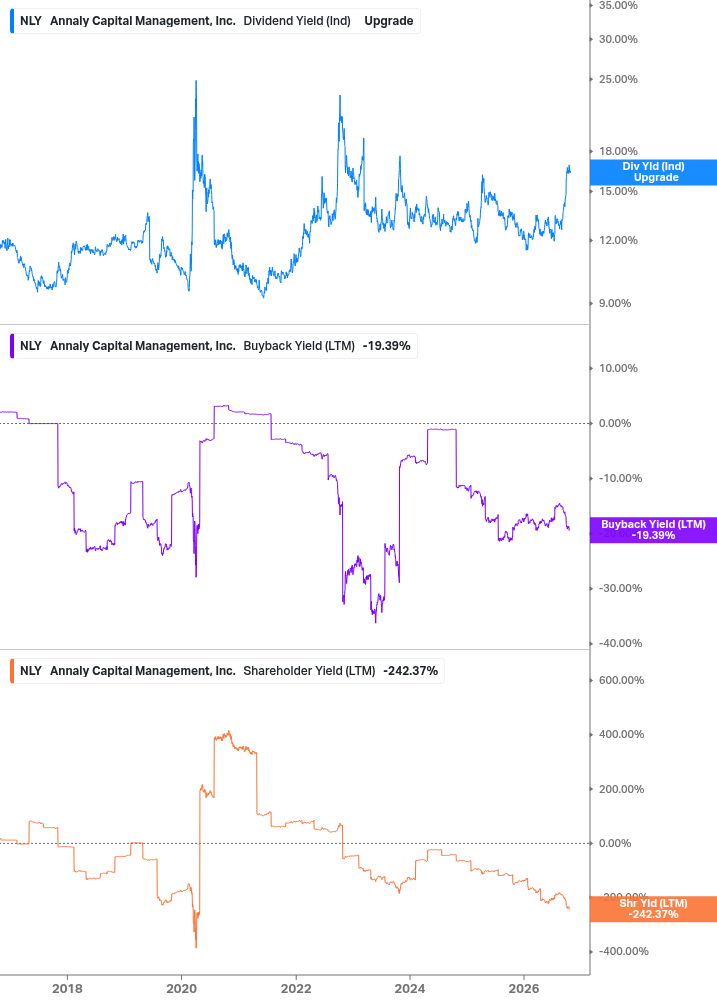The image size is (717, 1005).
Task: Click the 400.00% axis label
Action: coord(622,735)
